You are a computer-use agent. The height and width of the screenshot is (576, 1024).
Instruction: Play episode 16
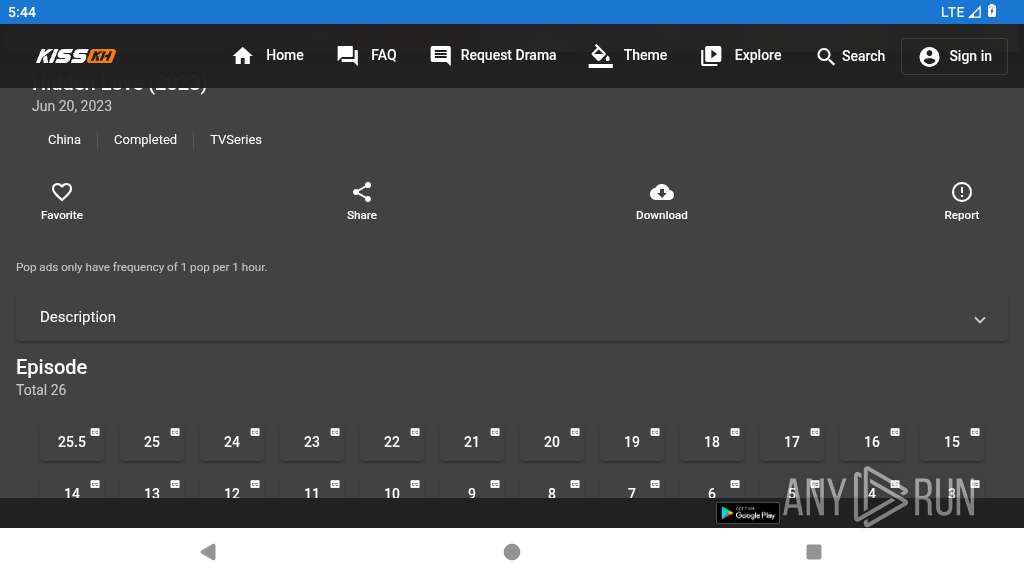[872, 442]
